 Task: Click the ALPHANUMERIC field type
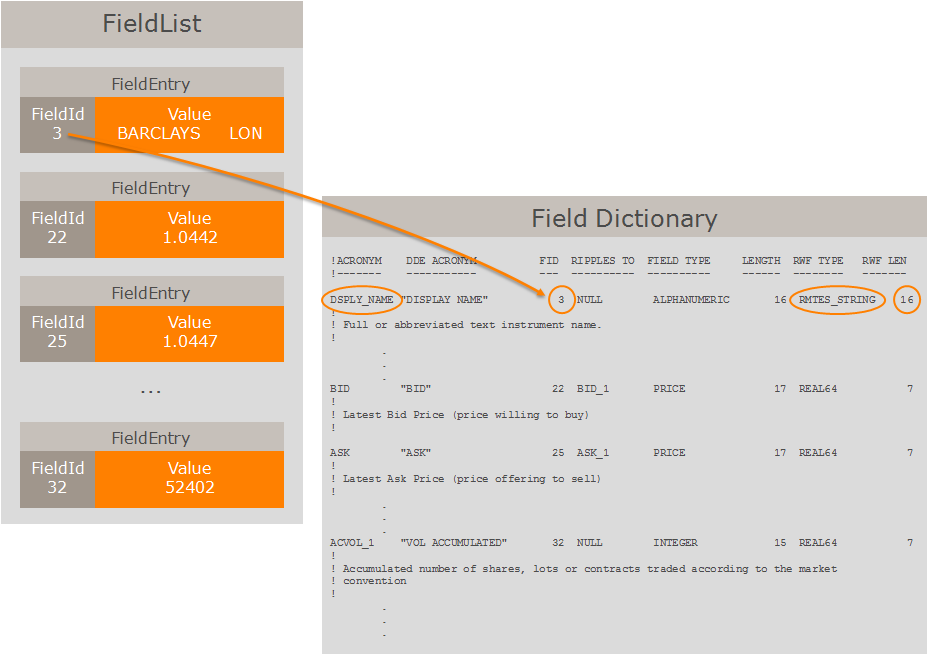[691, 300]
